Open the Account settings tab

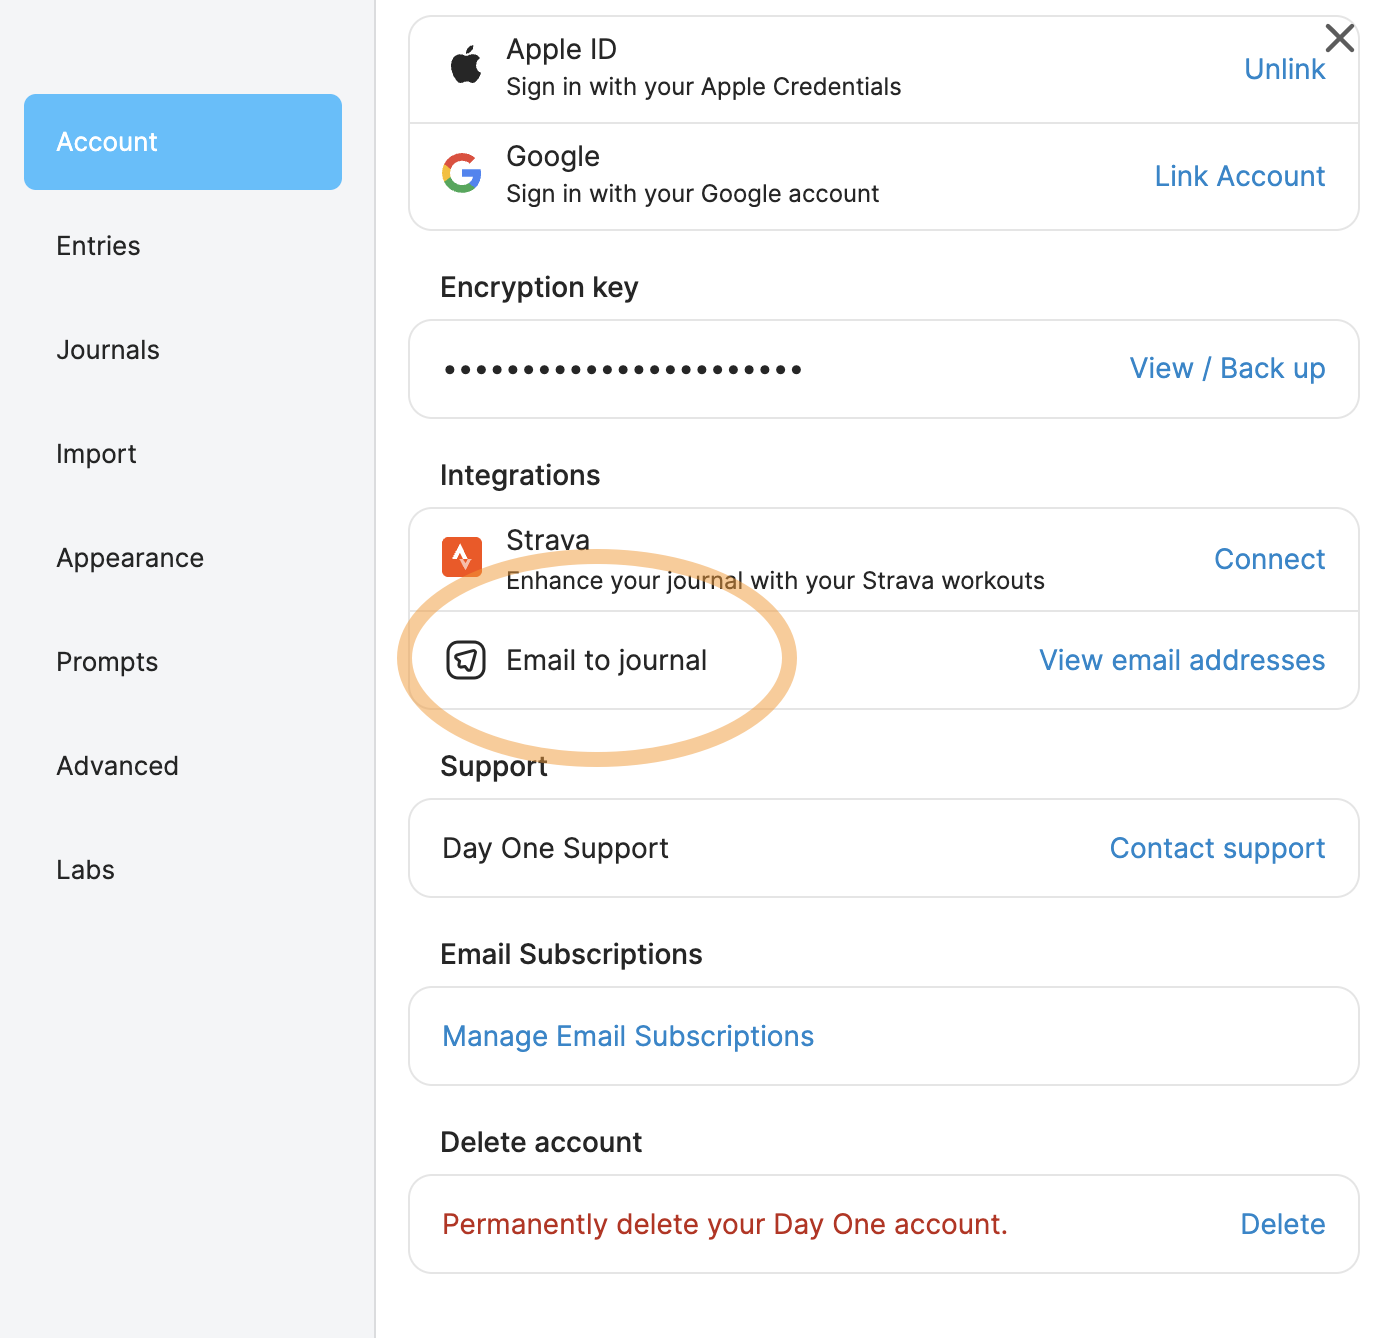[183, 142]
